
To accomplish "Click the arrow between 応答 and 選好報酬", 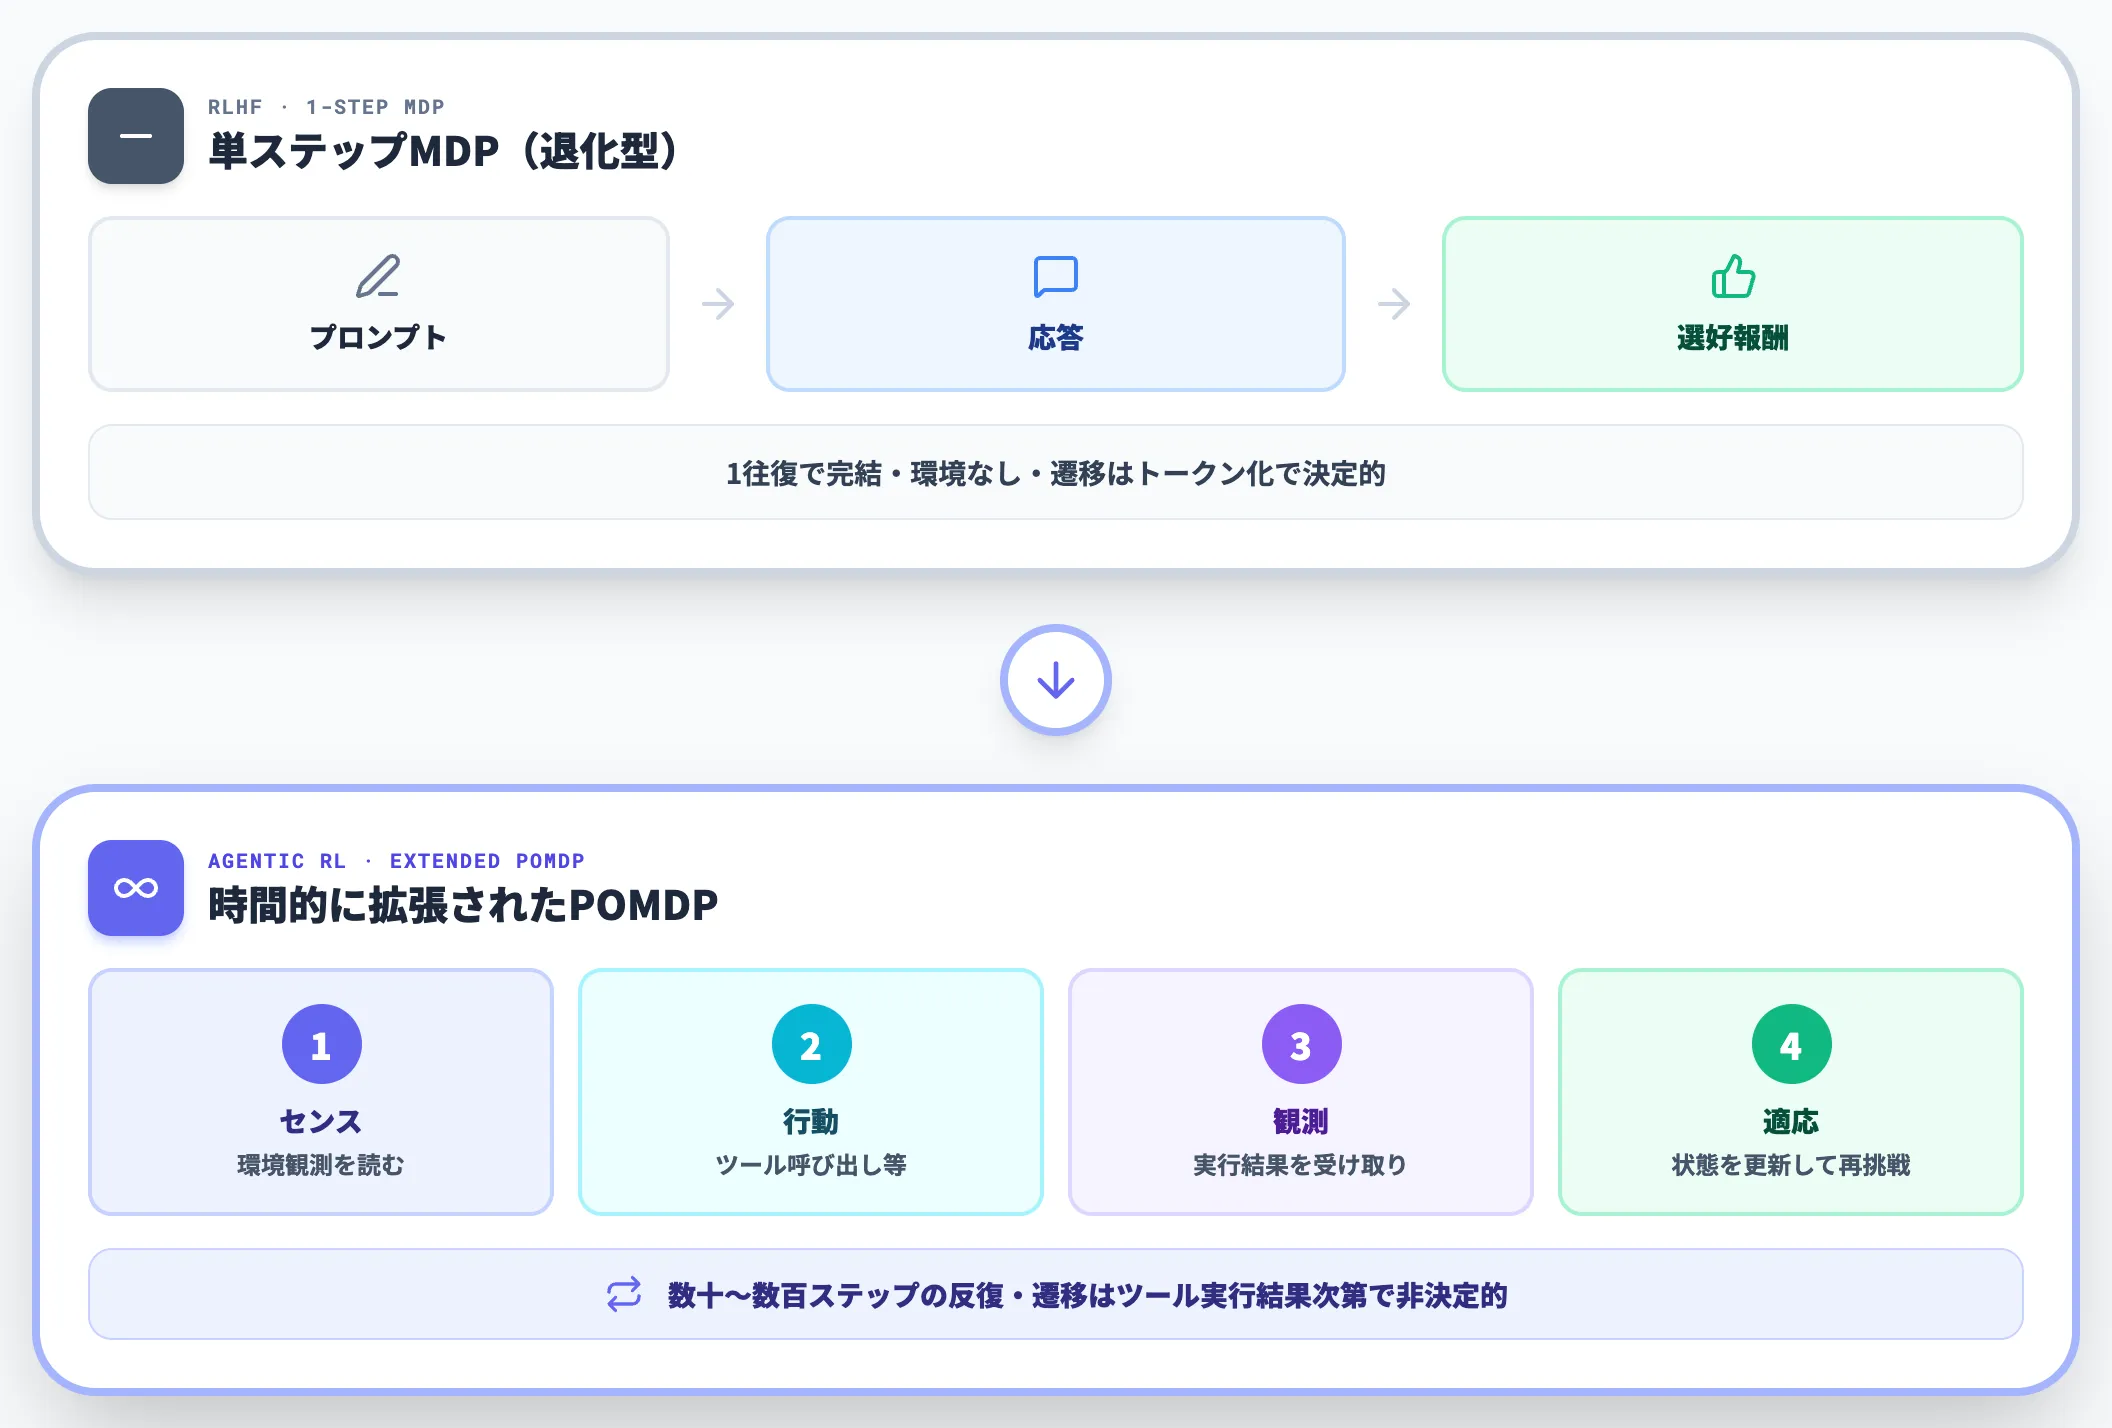I will (1394, 304).
